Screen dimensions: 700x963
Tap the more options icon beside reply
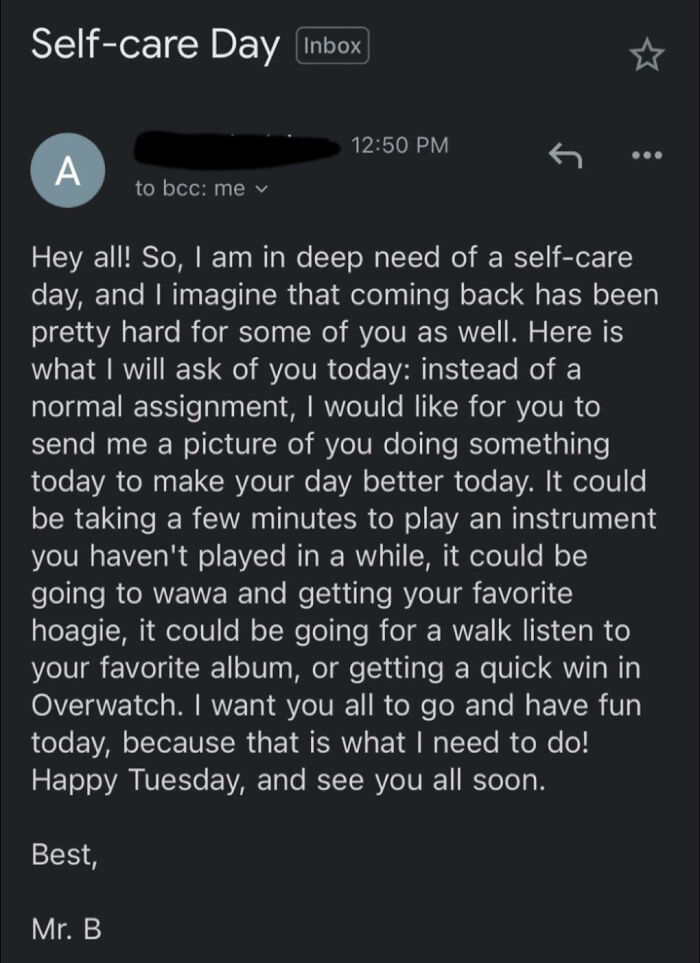click(x=647, y=153)
